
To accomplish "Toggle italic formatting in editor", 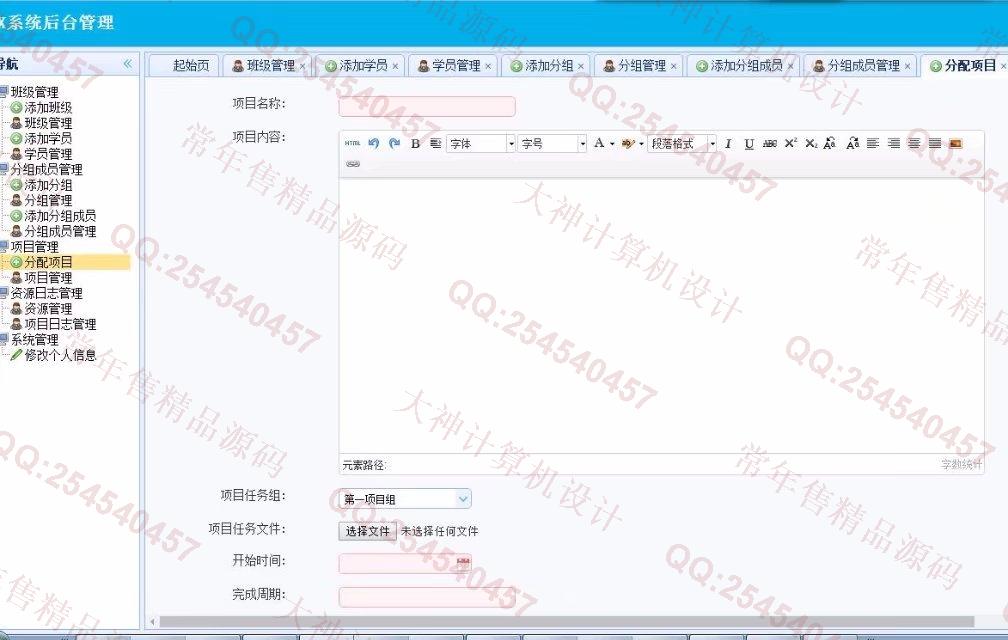I will click(728, 143).
